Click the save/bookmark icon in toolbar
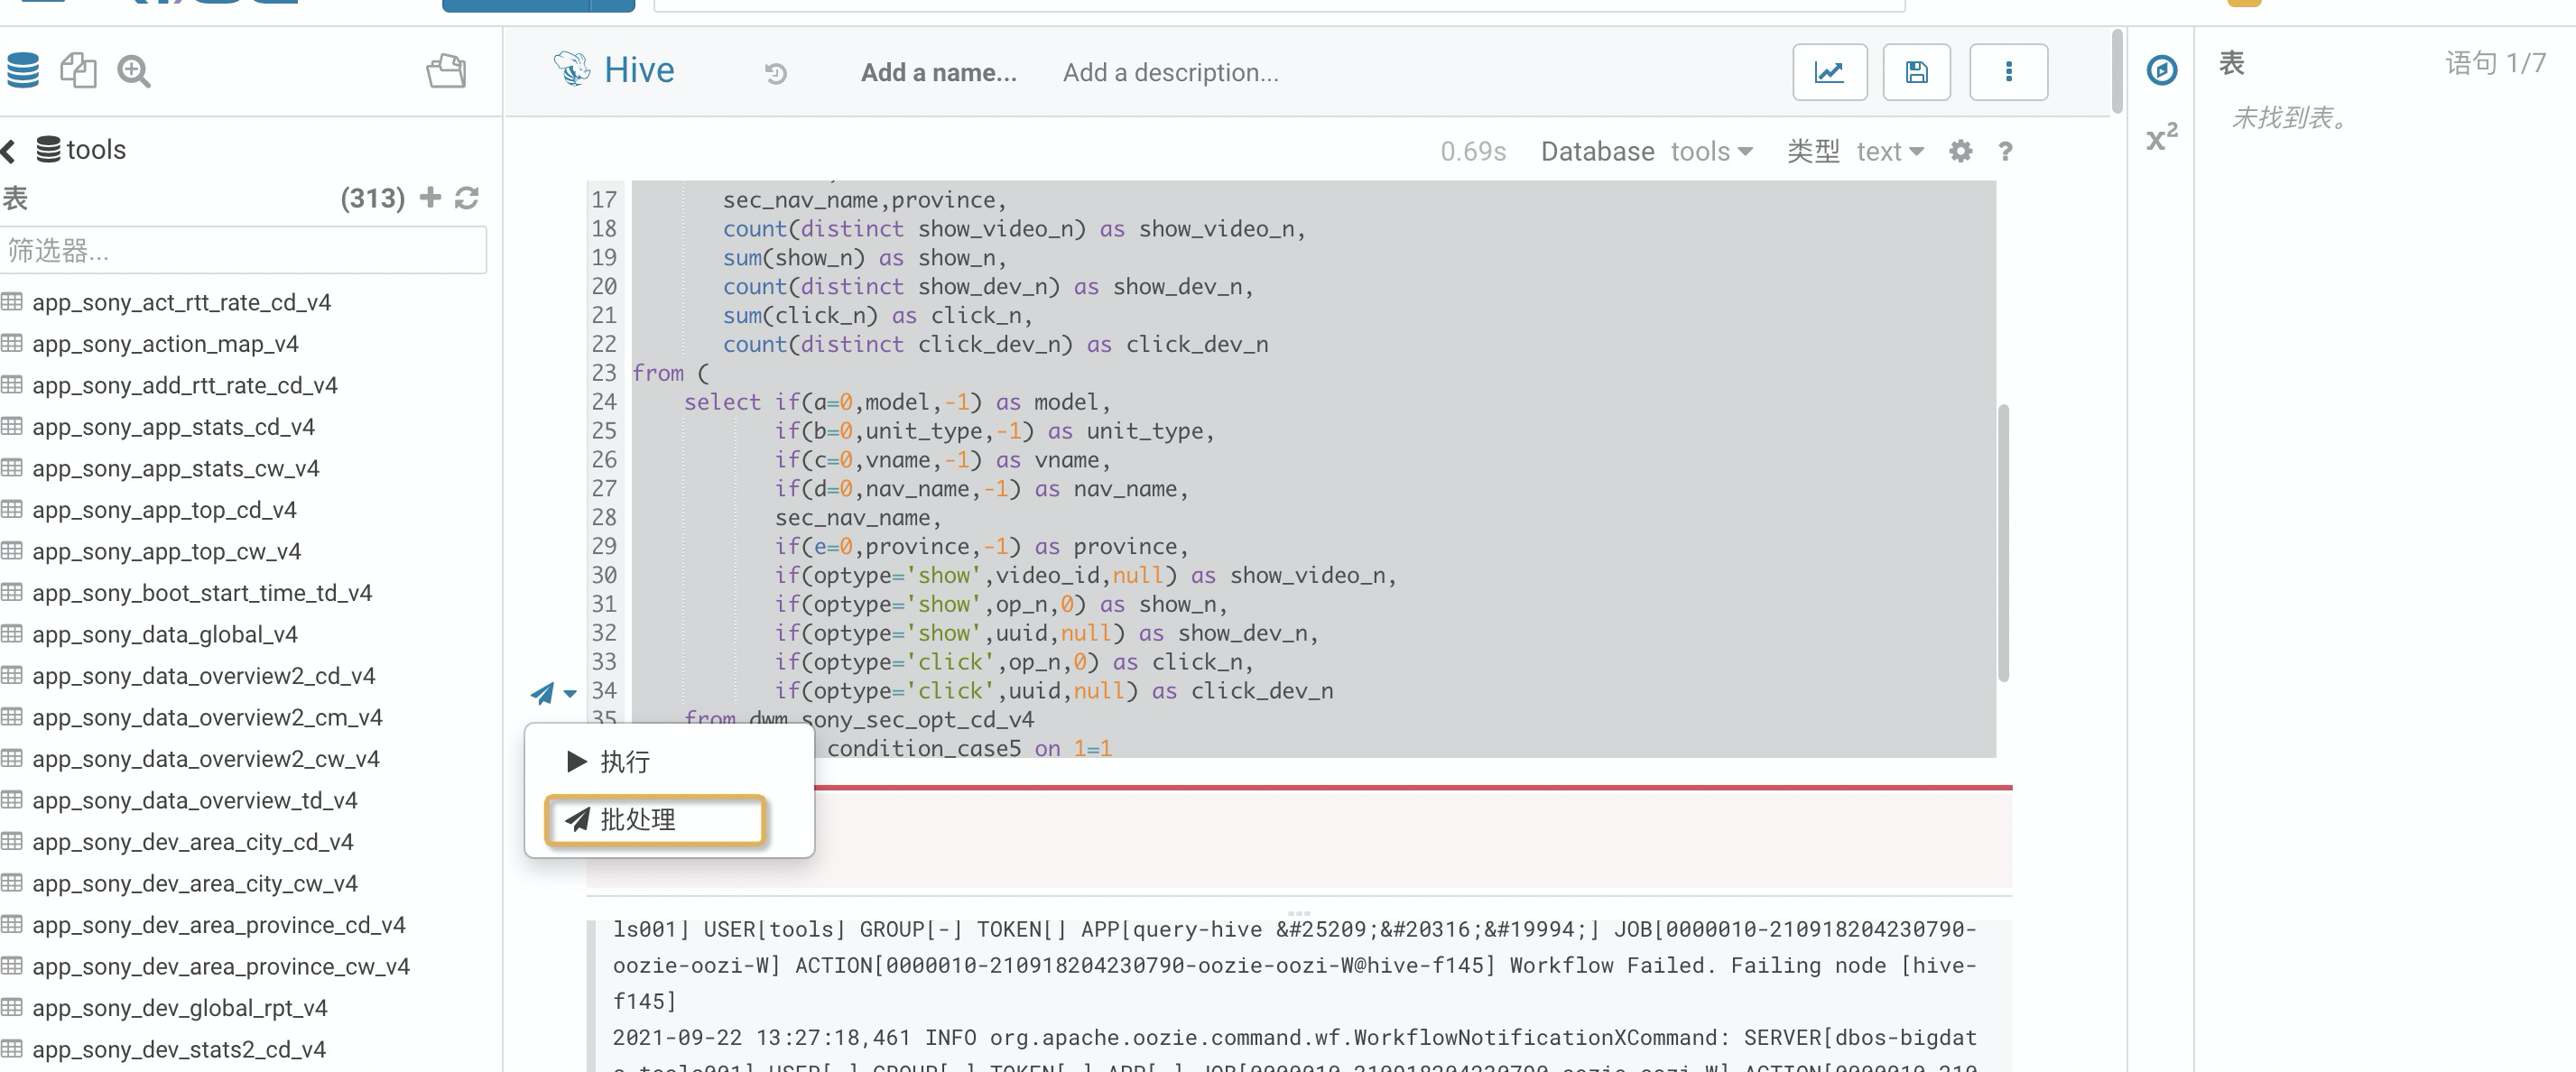 [x=1917, y=69]
